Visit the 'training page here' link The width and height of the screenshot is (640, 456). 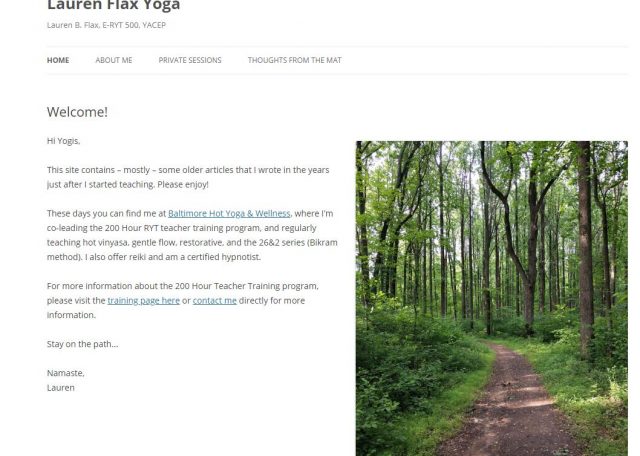144,300
